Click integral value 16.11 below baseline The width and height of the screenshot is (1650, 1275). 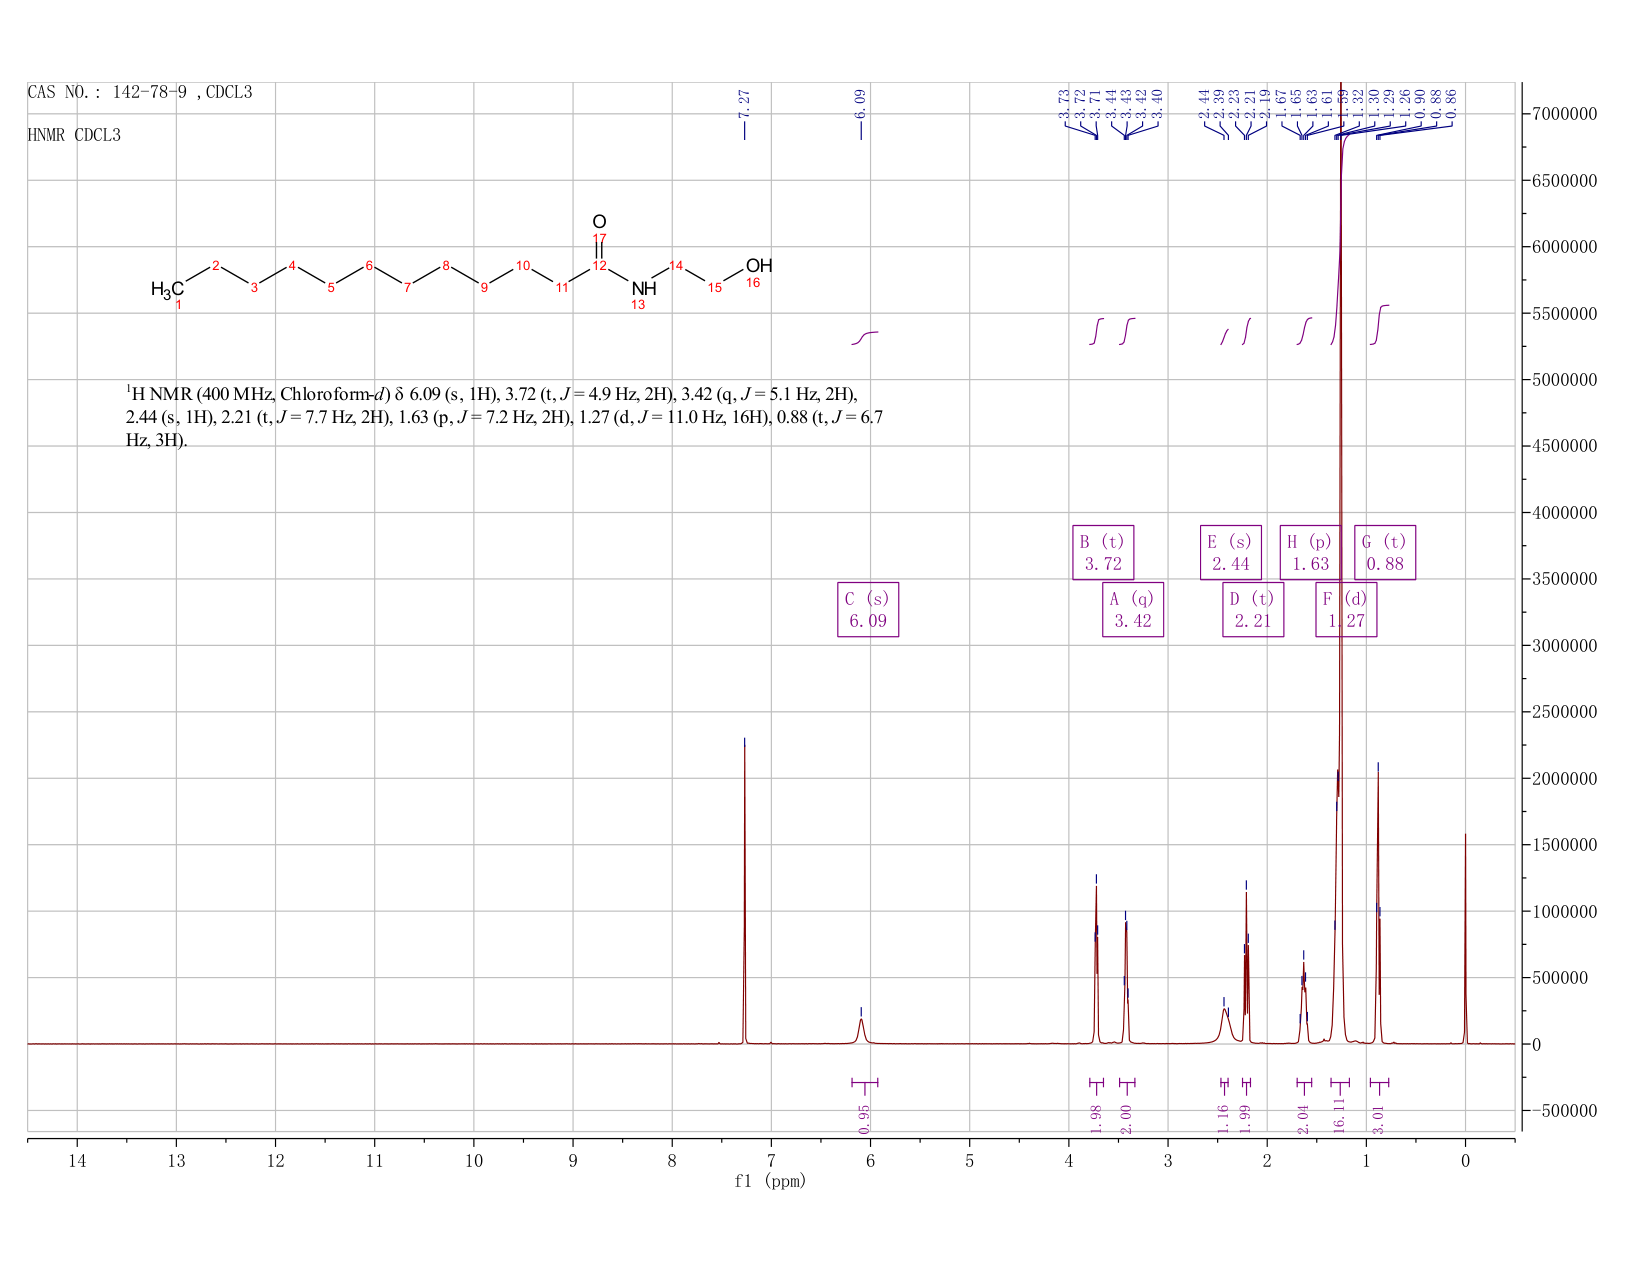tap(1340, 1114)
